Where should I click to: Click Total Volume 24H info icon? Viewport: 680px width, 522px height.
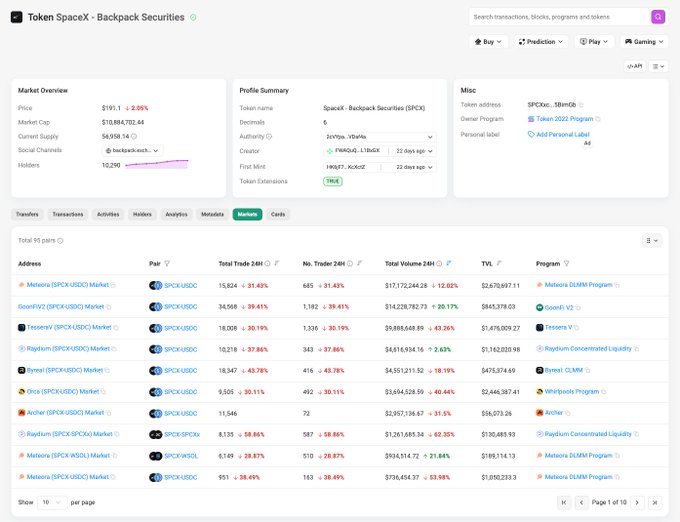tap(439, 264)
